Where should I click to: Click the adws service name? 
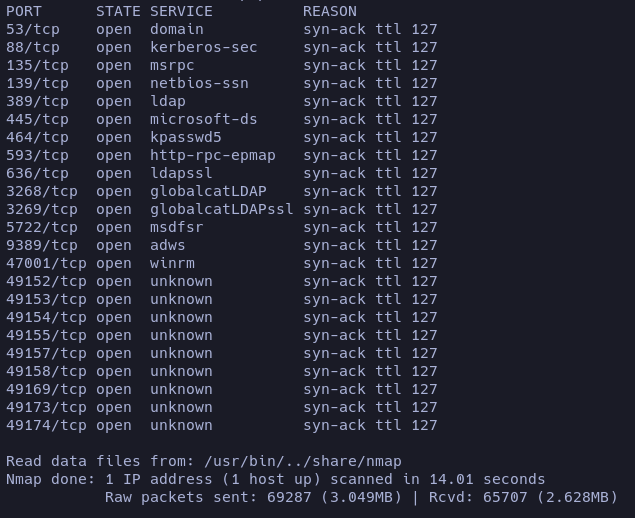tap(167, 245)
